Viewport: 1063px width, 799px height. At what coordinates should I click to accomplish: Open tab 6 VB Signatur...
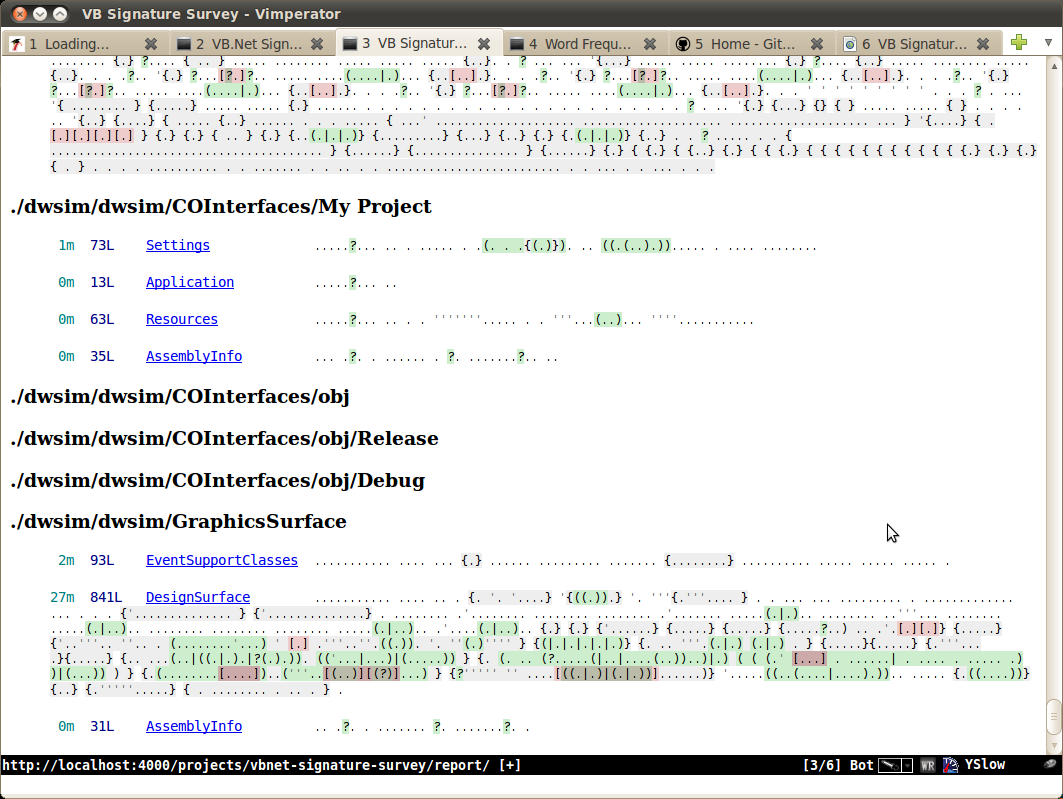pos(918,44)
